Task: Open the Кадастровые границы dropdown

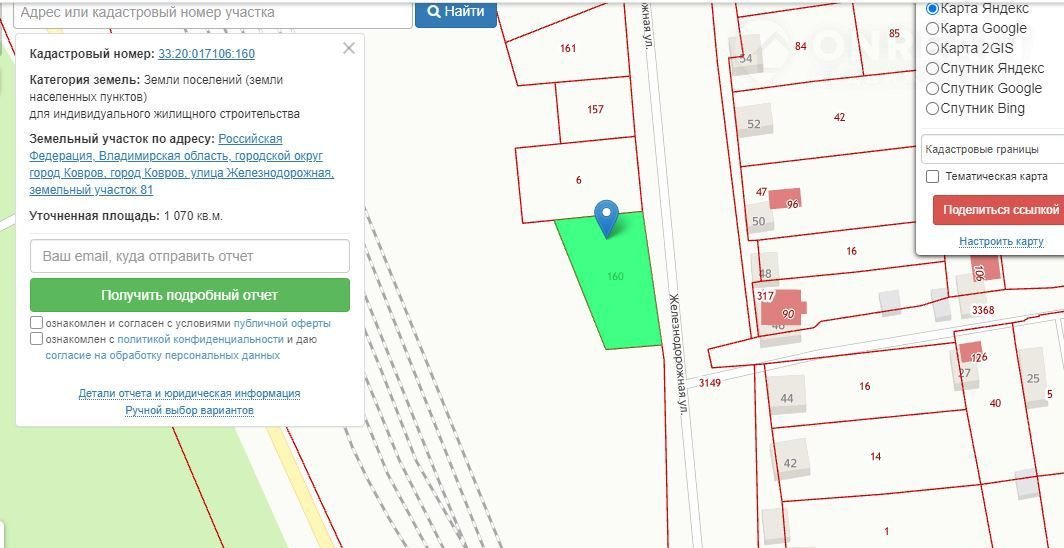Action: (x=992, y=149)
